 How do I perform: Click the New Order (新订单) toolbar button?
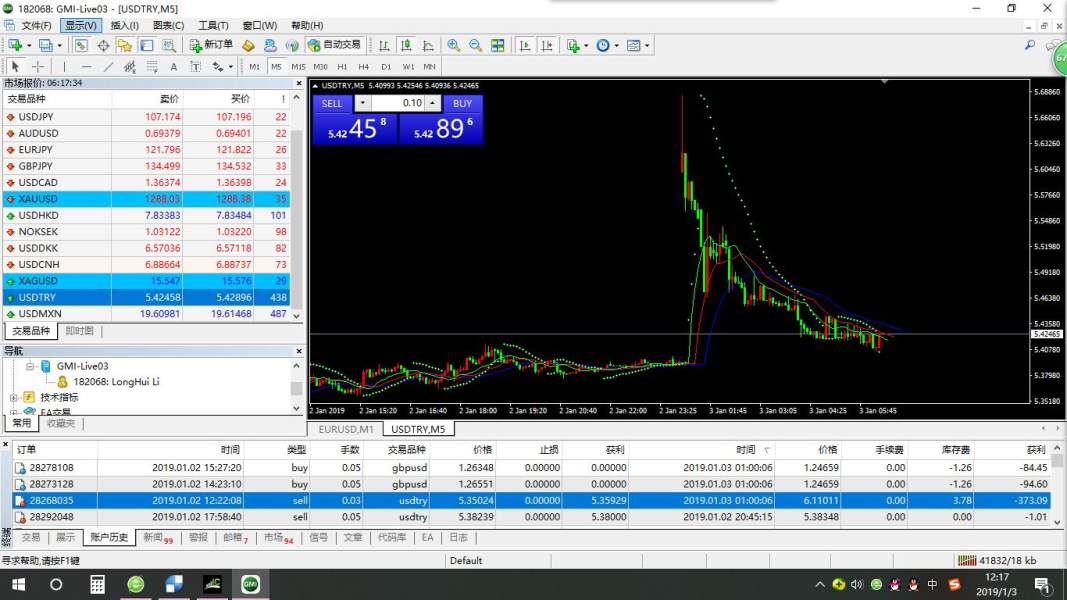(211, 45)
